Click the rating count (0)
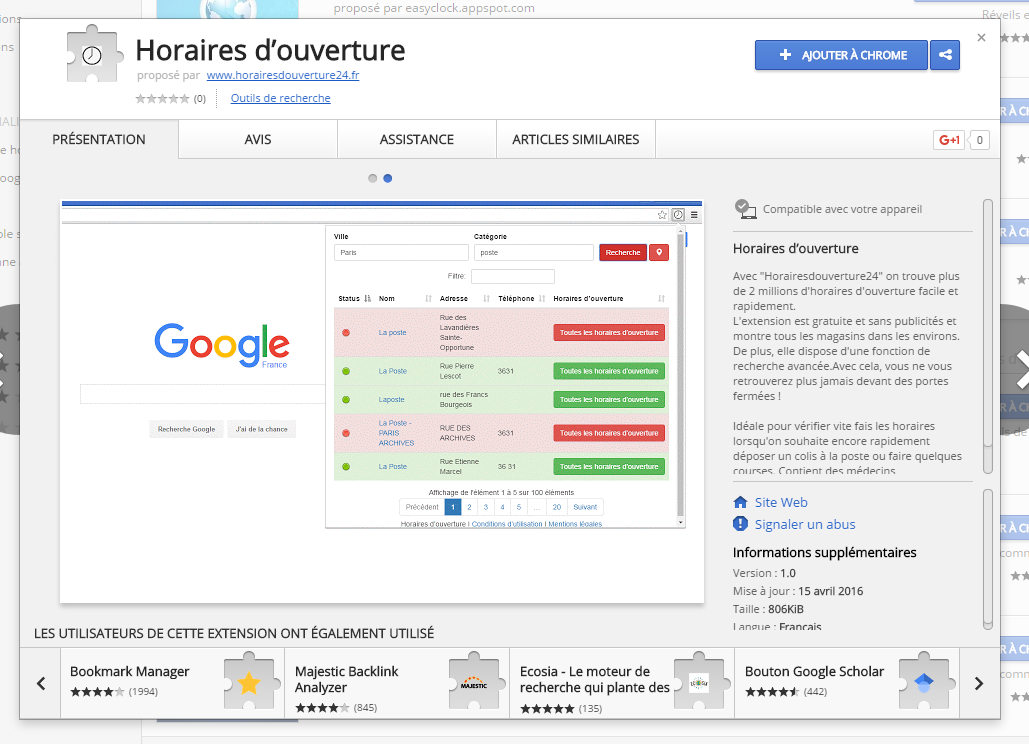 tap(200, 98)
